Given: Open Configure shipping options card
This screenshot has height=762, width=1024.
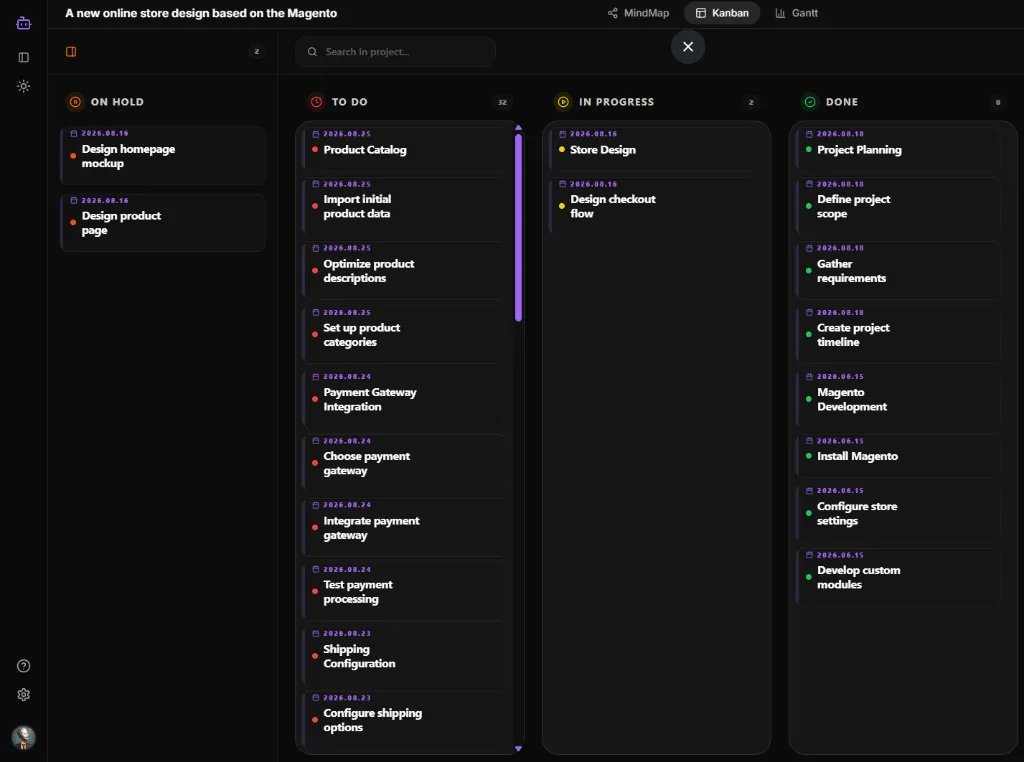Looking at the screenshot, I should coord(403,720).
